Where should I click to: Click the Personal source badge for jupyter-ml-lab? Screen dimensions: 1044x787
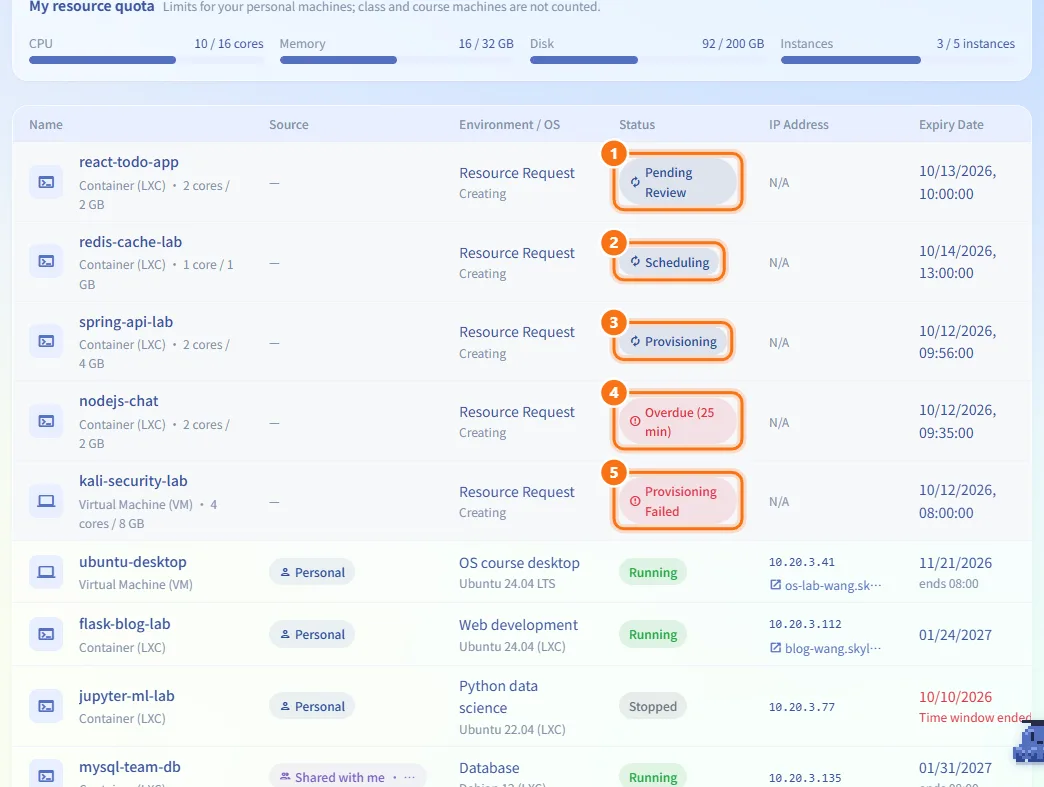click(x=312, y=706)
